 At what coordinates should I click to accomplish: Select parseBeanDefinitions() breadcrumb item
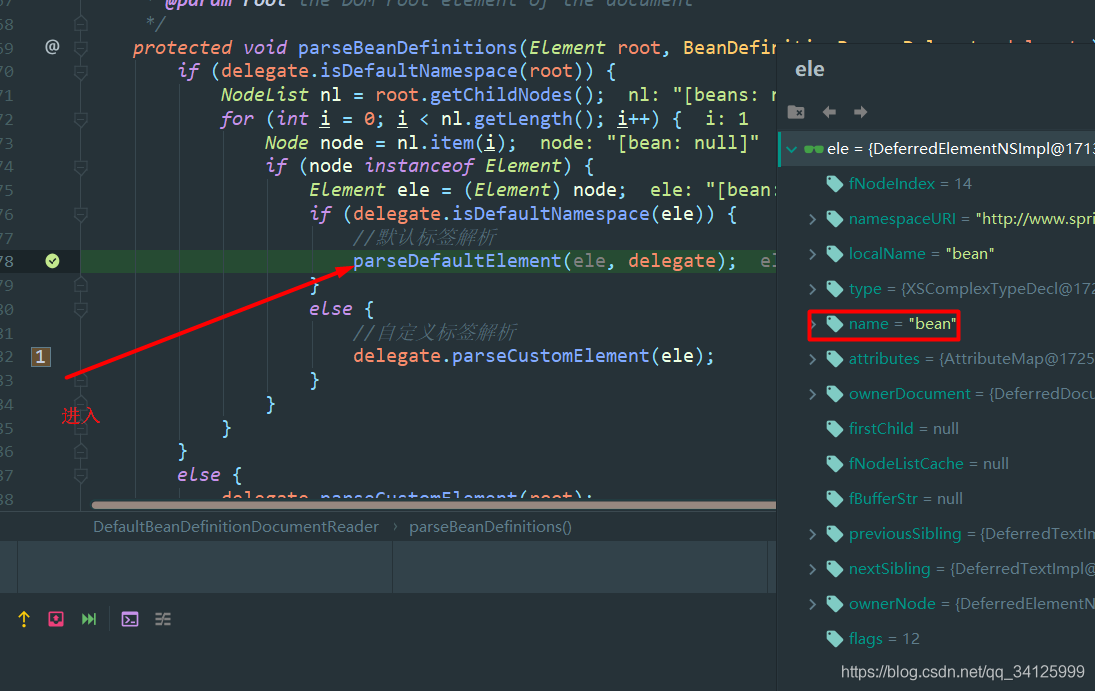pos(490,526)
